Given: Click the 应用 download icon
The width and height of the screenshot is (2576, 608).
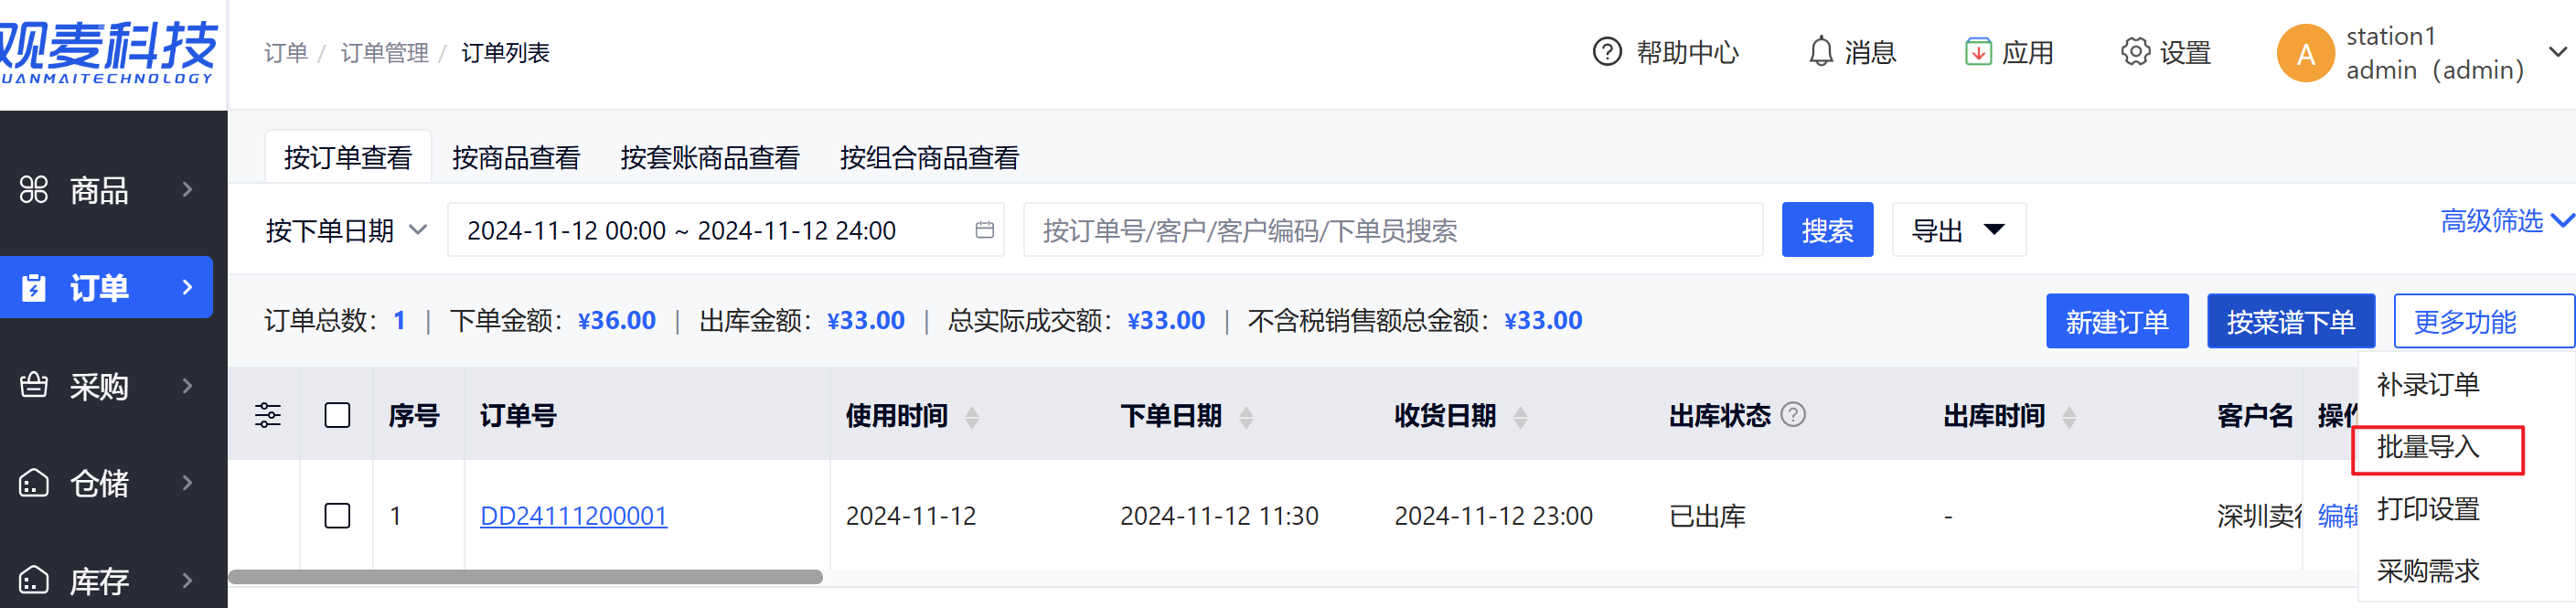Looking at the screenshot, I should [x=1977, y=51].
